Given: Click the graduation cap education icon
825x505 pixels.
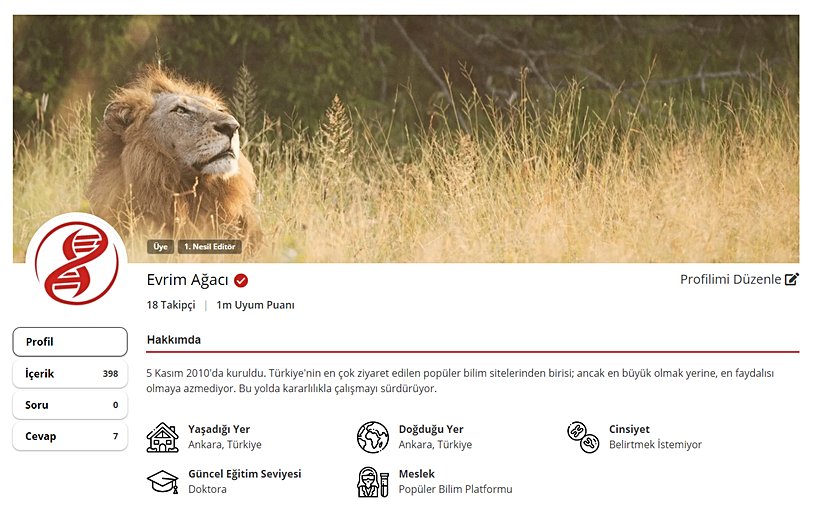Looking at the screenshot, I should click(163, 481).
